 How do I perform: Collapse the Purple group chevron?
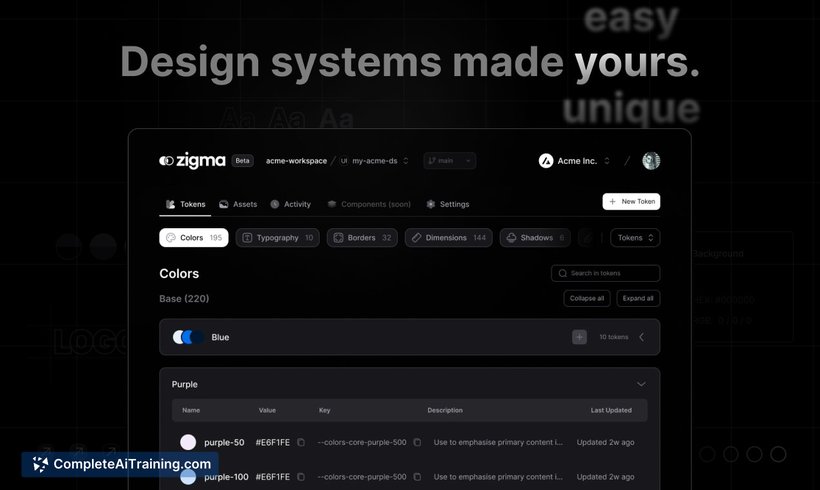[x=641, y=384]
